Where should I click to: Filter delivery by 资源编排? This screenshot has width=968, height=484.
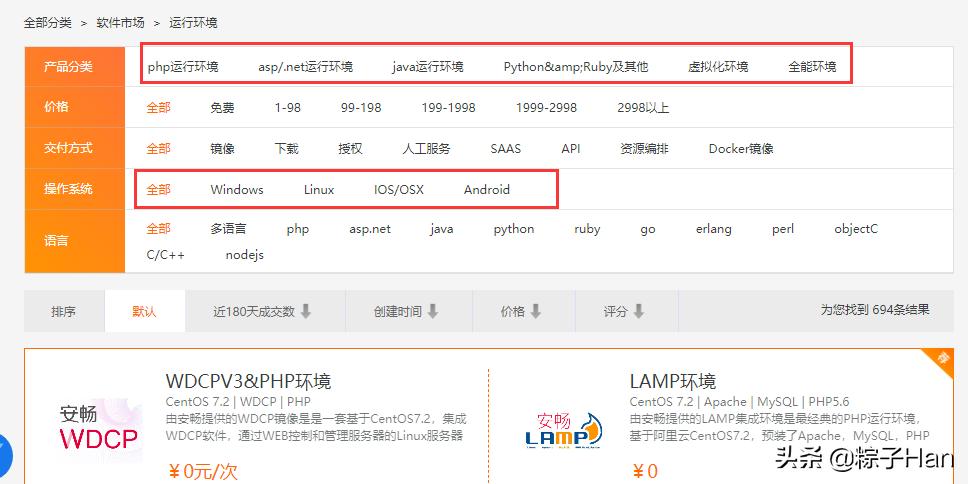(644, 149)
